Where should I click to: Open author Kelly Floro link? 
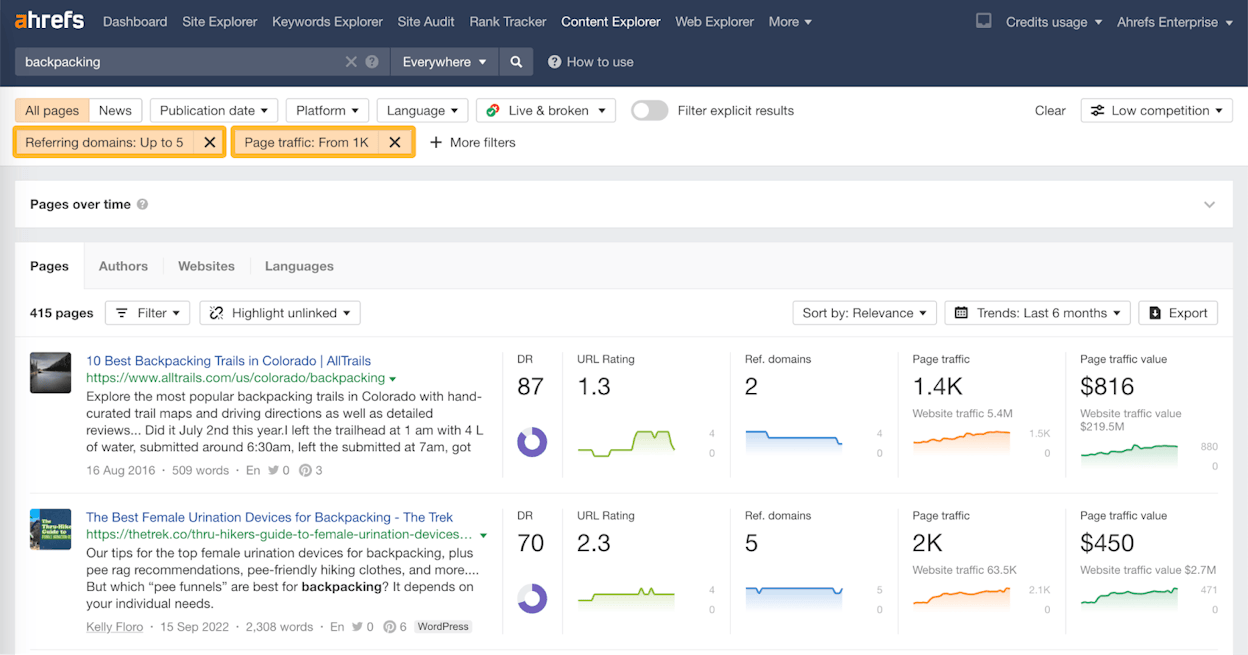[x=115, y=627]
